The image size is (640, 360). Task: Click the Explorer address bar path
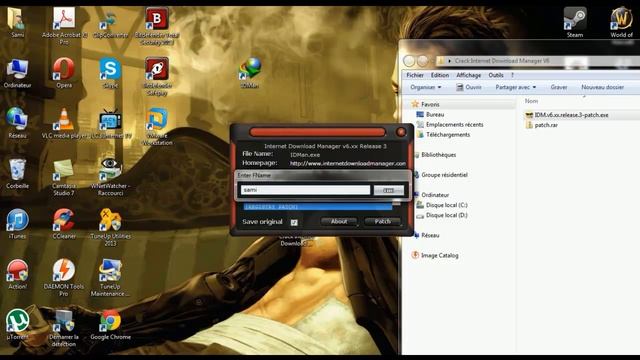502,61
